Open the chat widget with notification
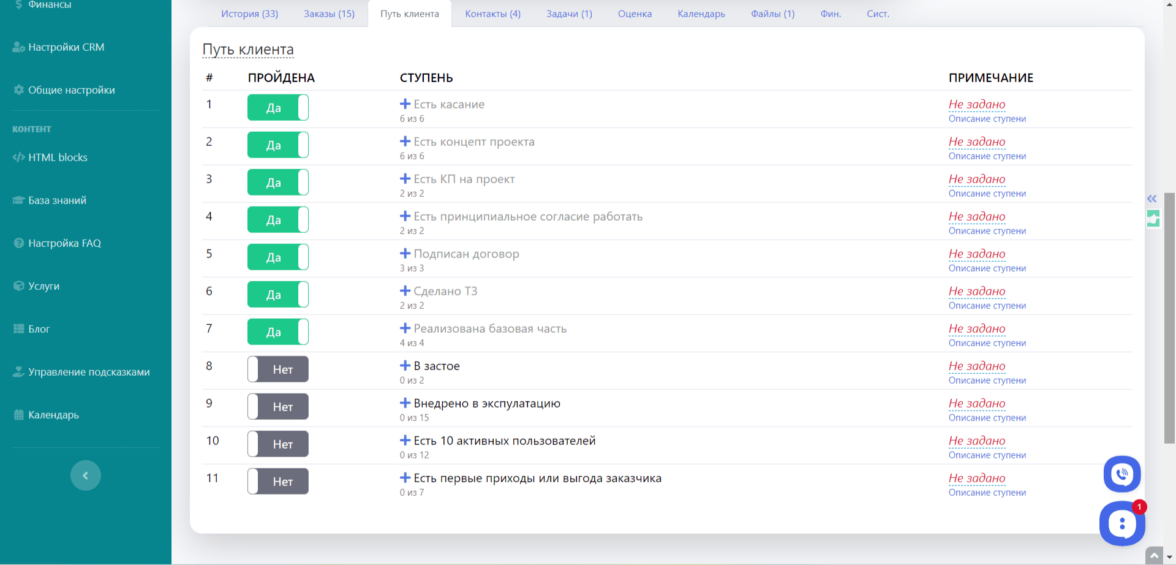 pos(1122,523)
